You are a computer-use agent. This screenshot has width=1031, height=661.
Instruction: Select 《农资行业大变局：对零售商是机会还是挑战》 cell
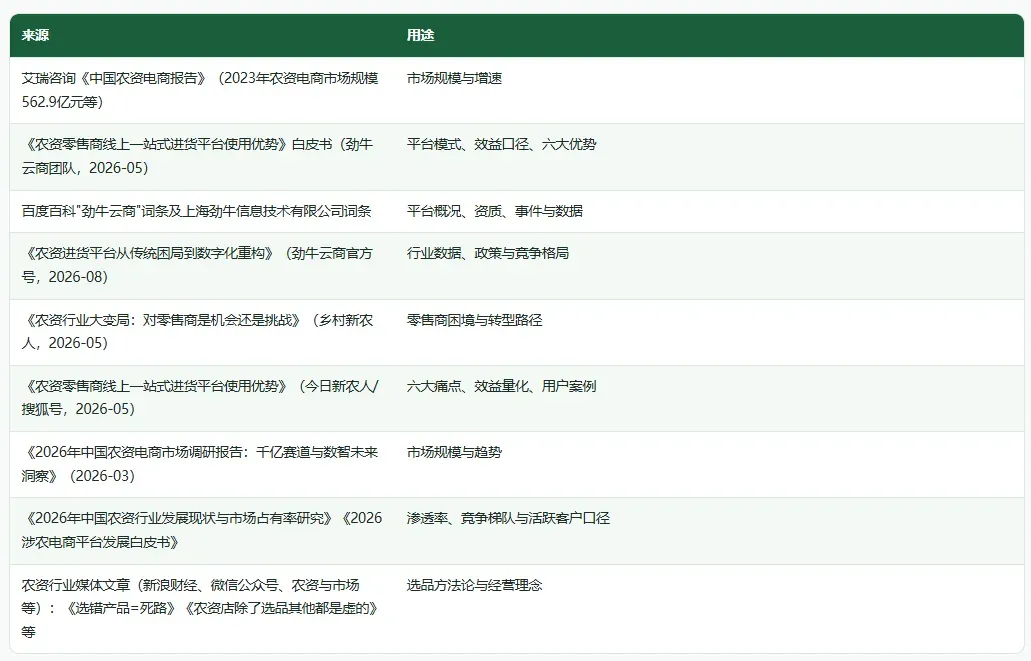click(x=203, y=332)
